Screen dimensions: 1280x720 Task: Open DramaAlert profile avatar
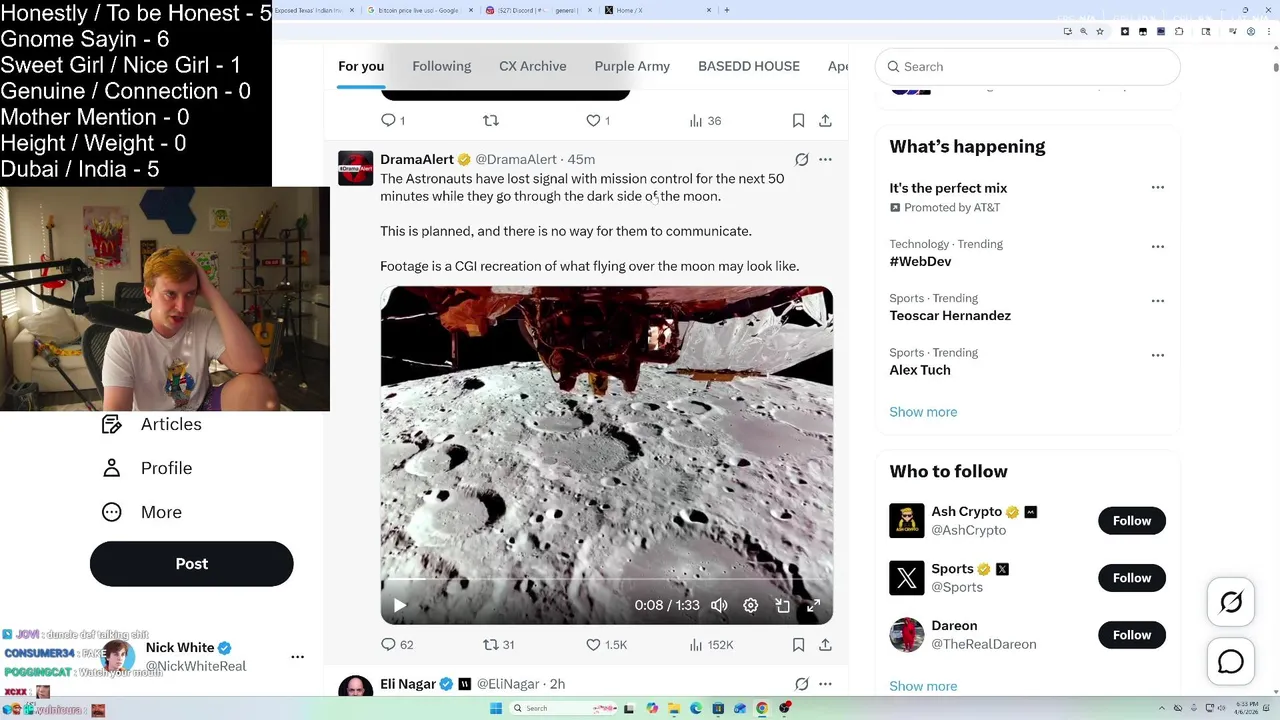[x=356, y=168]
